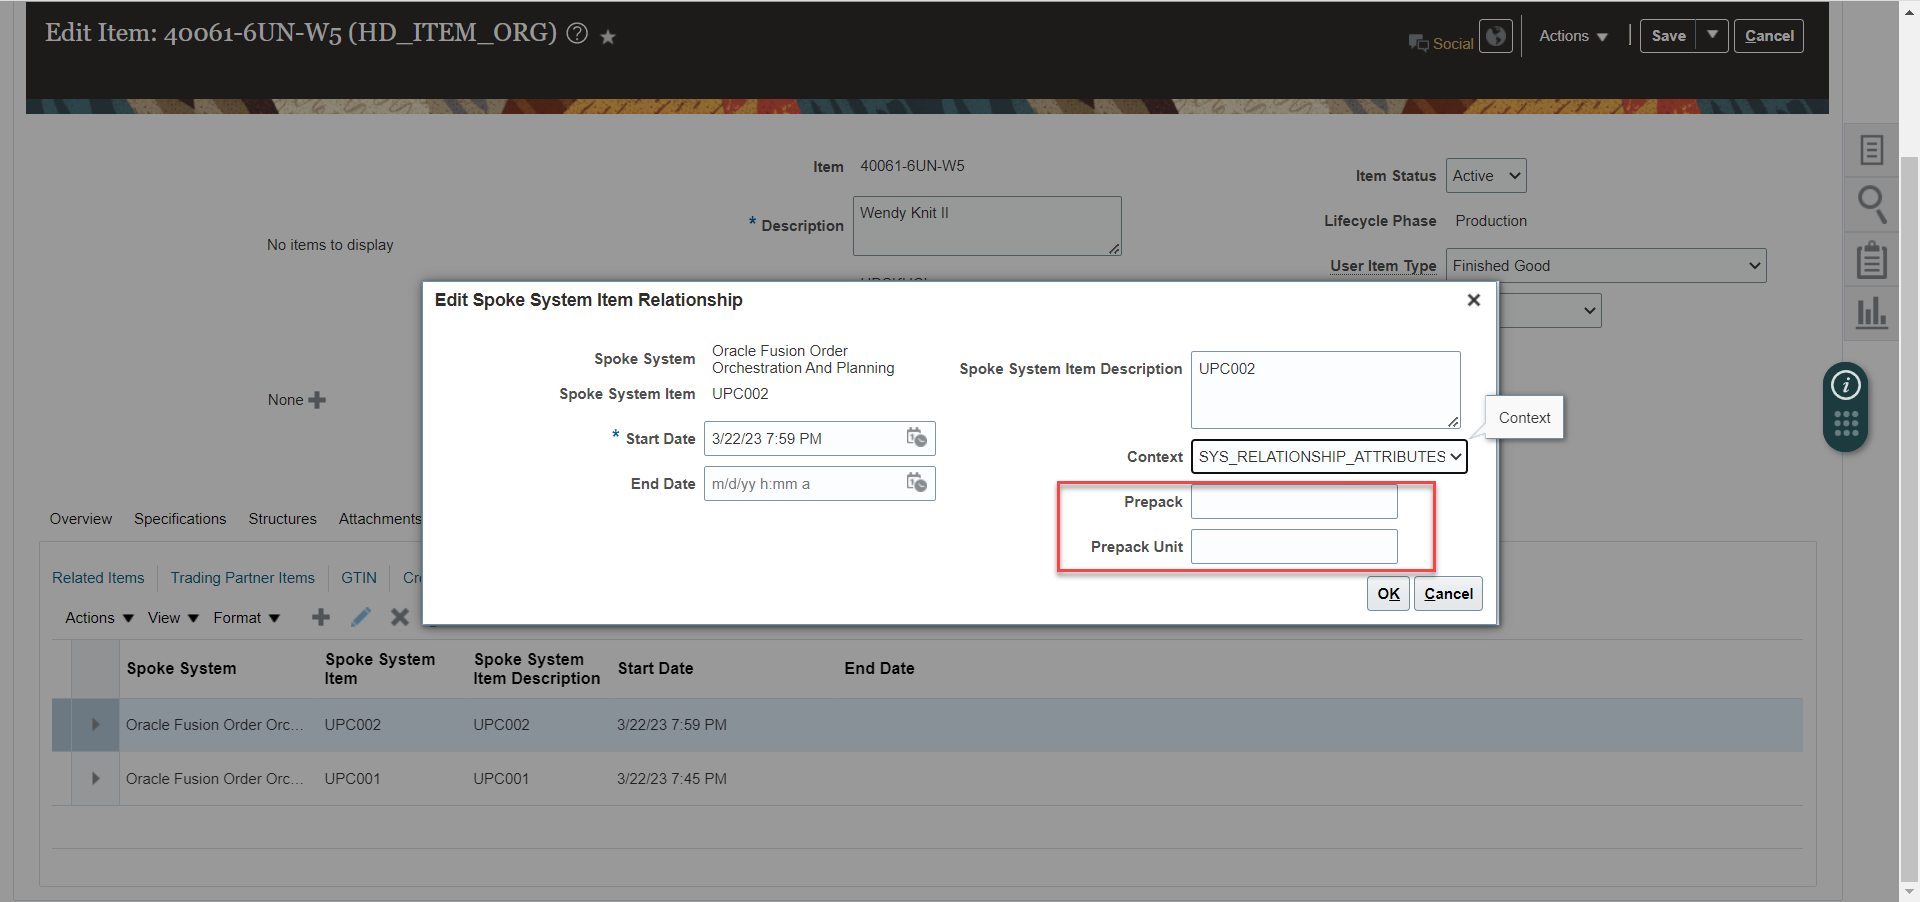Open the Trading Partner Items tab
Viewport: 1920px width, 902px height.
coord(242,578)
